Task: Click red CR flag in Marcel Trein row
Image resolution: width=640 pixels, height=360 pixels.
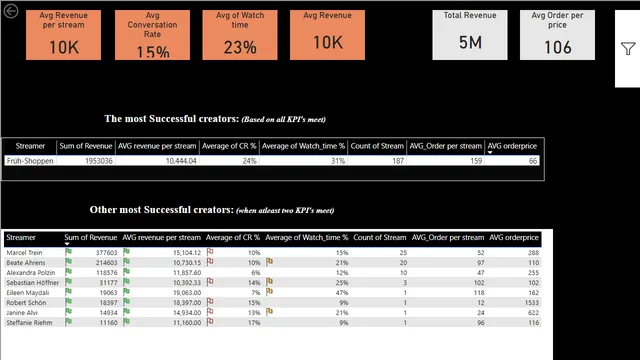Action: click(210, 252)
